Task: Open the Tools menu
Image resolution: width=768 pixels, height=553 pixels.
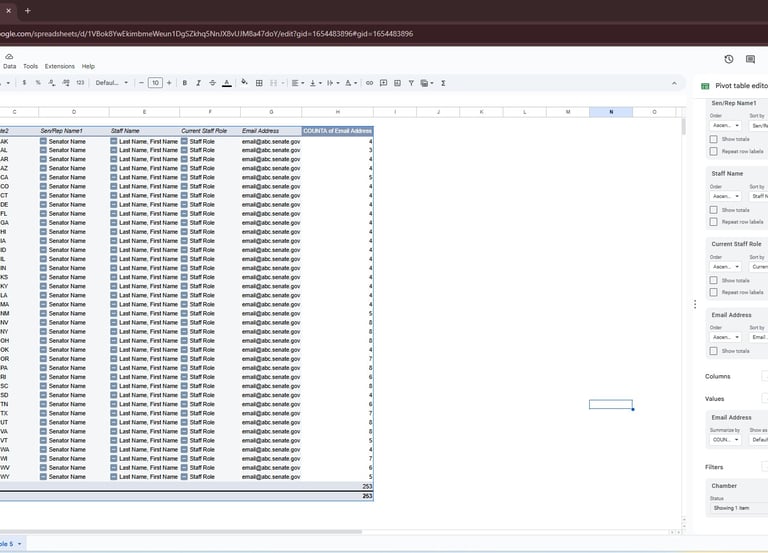Action: click(x=30, y=66)
